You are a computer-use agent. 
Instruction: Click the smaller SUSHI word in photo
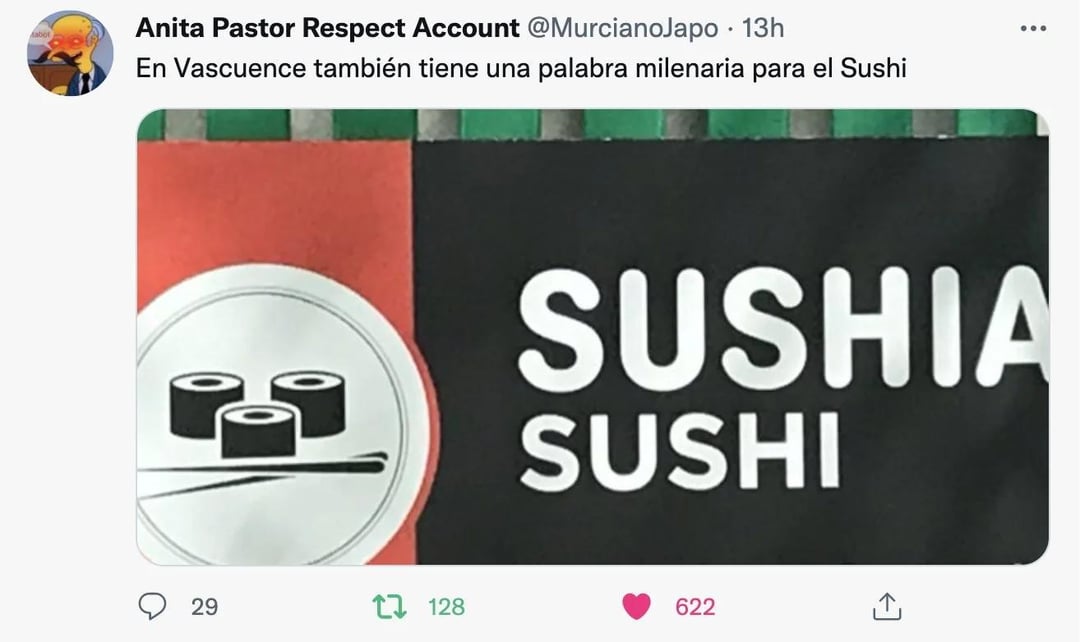[679, 451]
